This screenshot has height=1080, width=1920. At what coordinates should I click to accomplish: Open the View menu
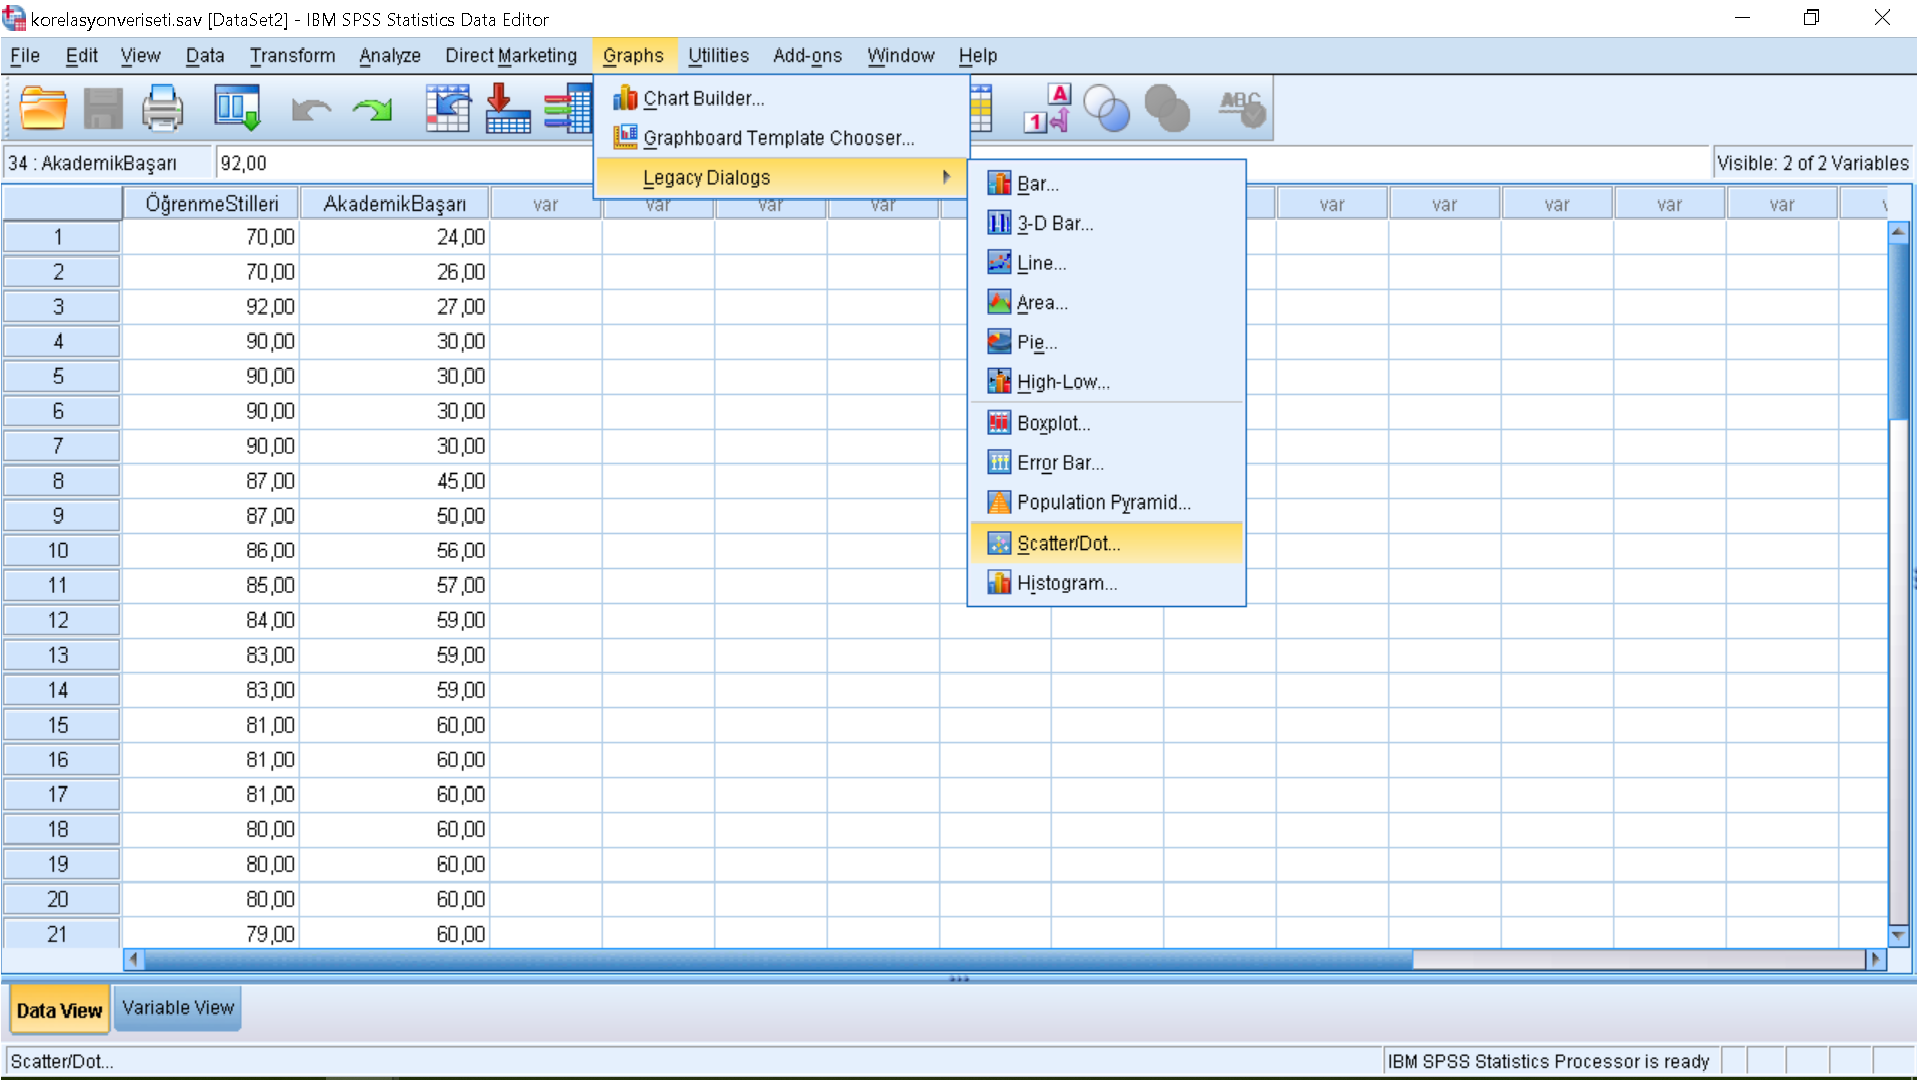(x=141, y=56)
